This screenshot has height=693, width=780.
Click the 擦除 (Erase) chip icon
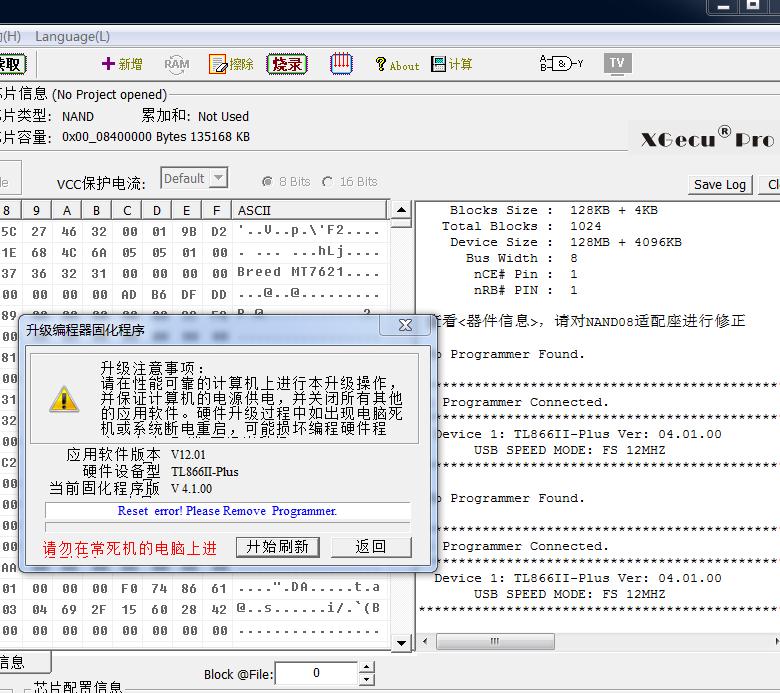(x=231, y=64)
